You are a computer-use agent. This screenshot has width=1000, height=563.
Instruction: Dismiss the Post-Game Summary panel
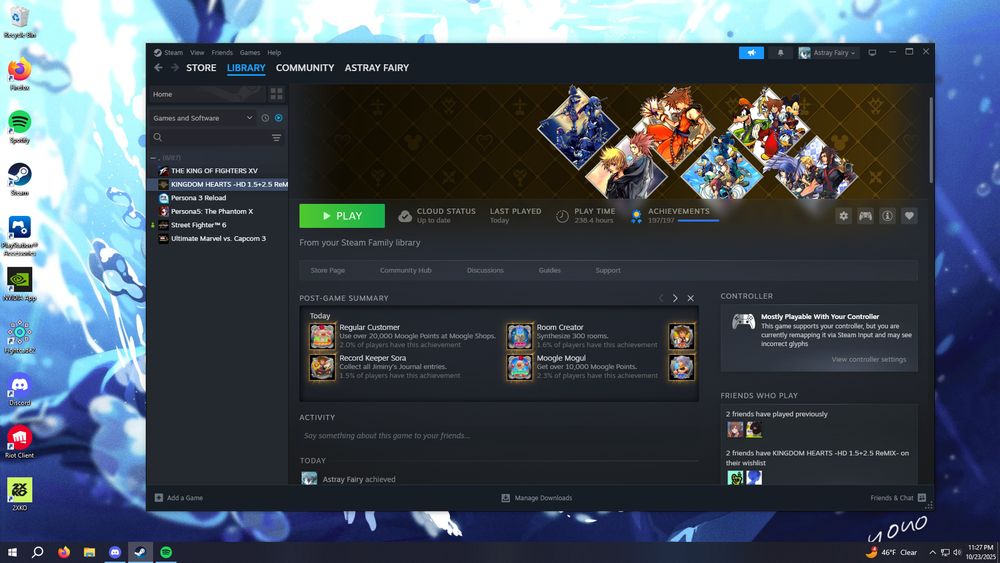click(x=691, y=298)
